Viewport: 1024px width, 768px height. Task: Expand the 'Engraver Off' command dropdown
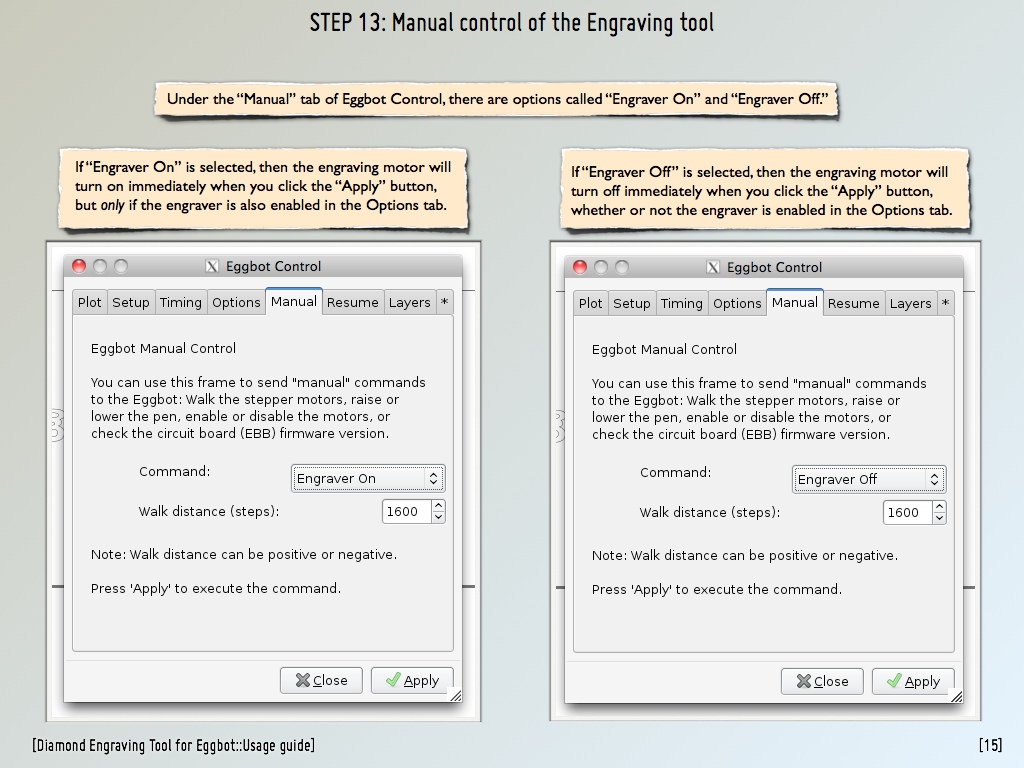869,480
